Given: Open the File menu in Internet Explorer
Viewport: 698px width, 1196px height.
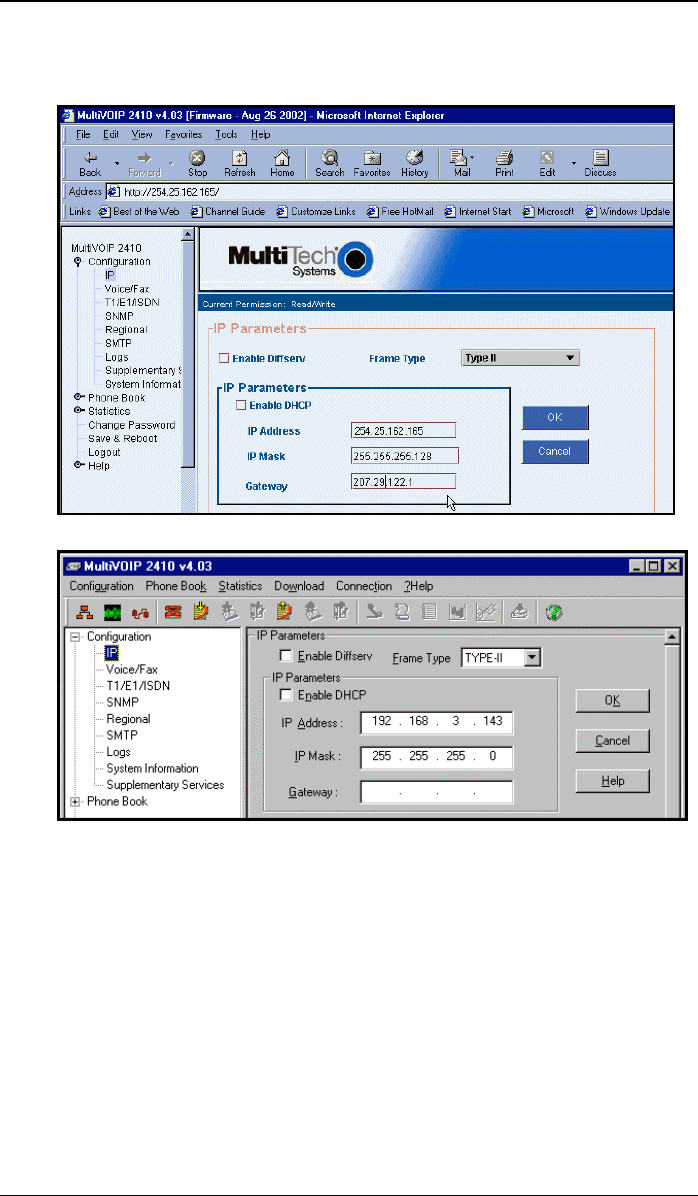Looking at the screenshot, I should pos(83,134).
